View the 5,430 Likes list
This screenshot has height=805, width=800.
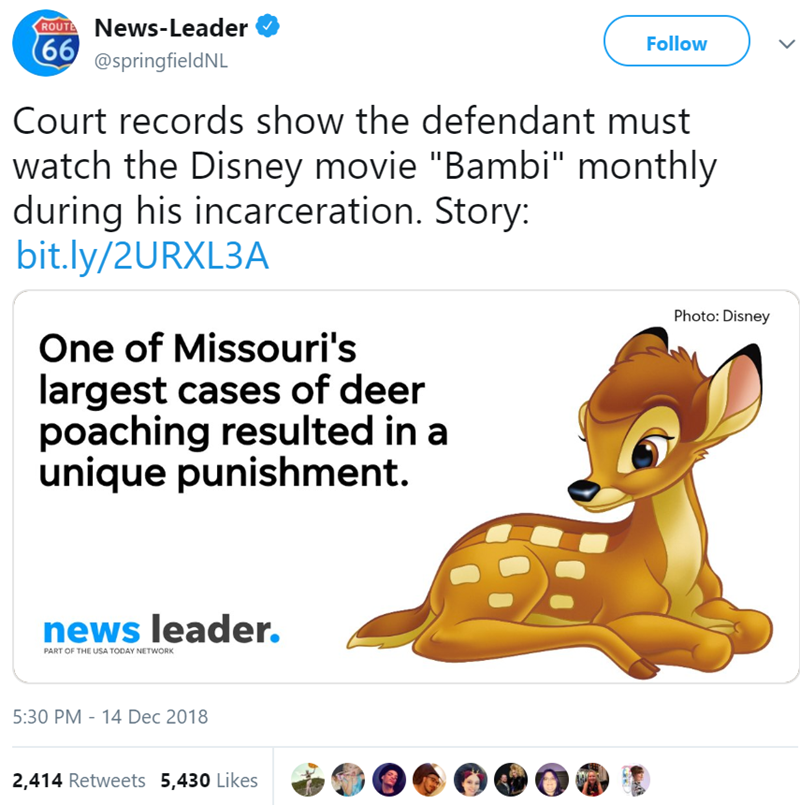pyautogui.click(x=209, y=780)
